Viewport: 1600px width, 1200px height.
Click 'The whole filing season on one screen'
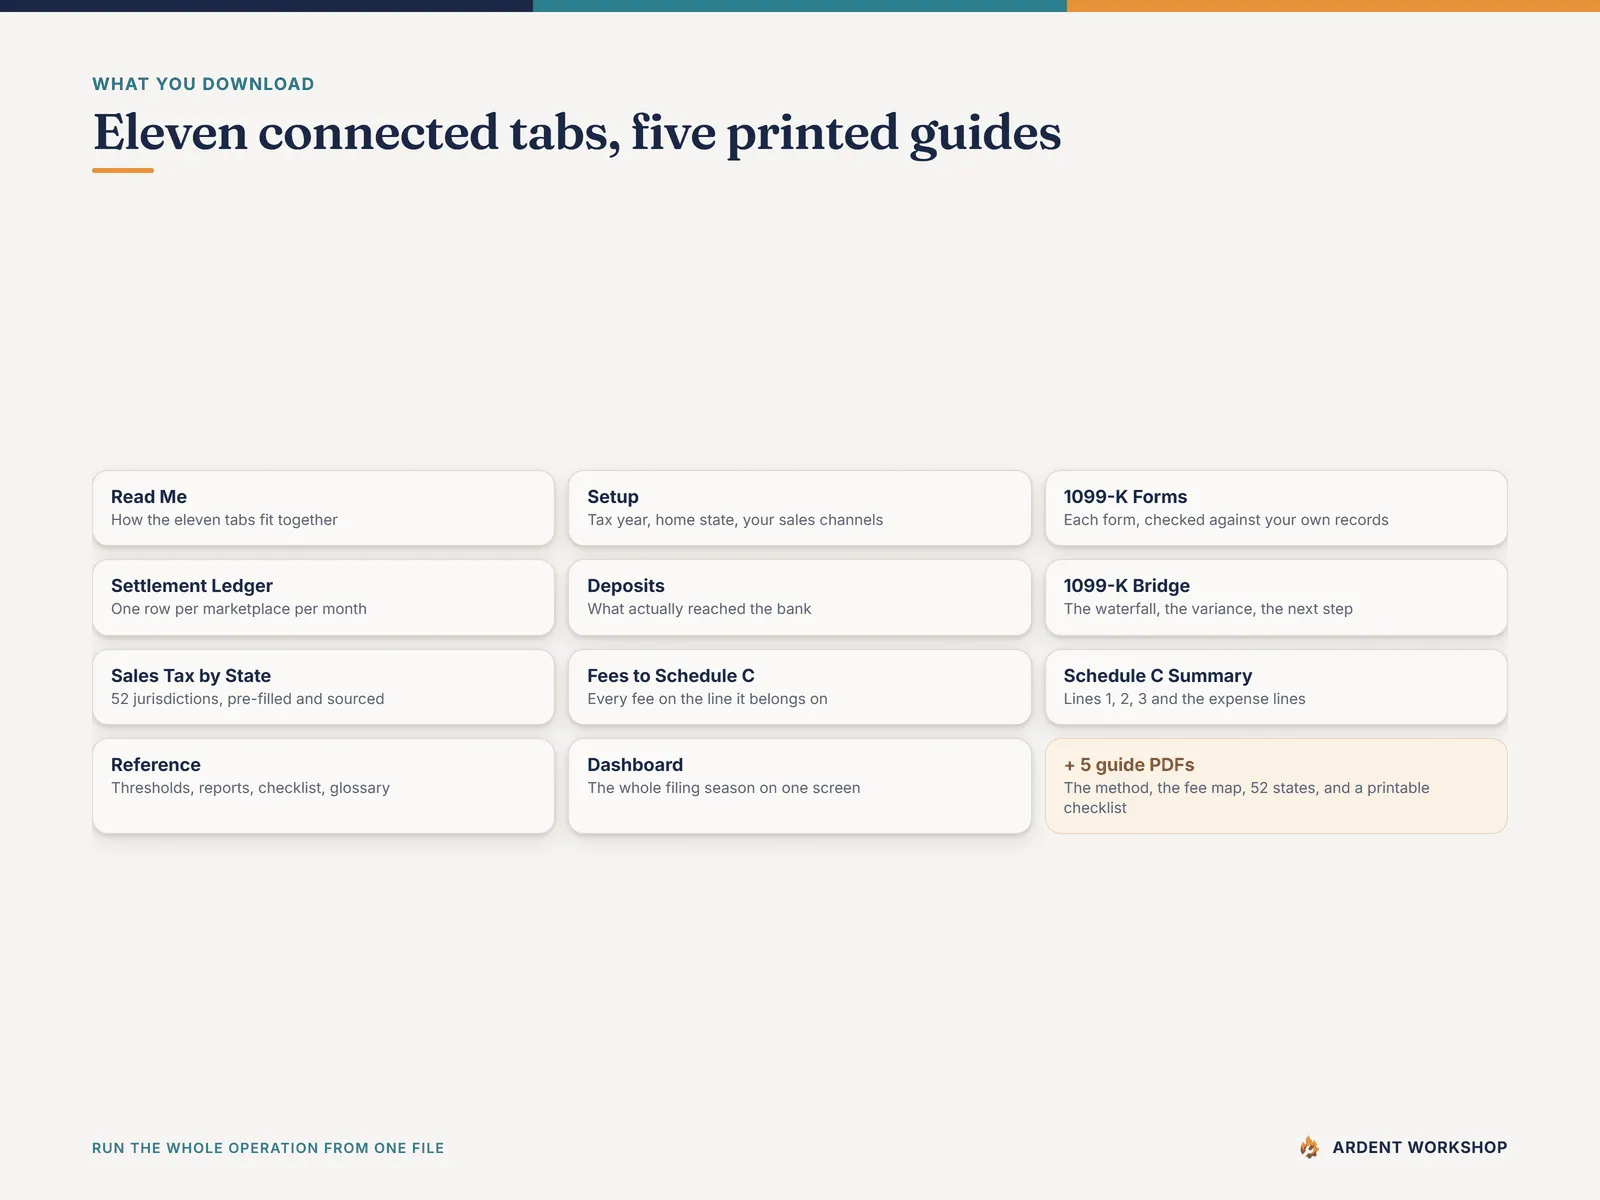(724, 788)
